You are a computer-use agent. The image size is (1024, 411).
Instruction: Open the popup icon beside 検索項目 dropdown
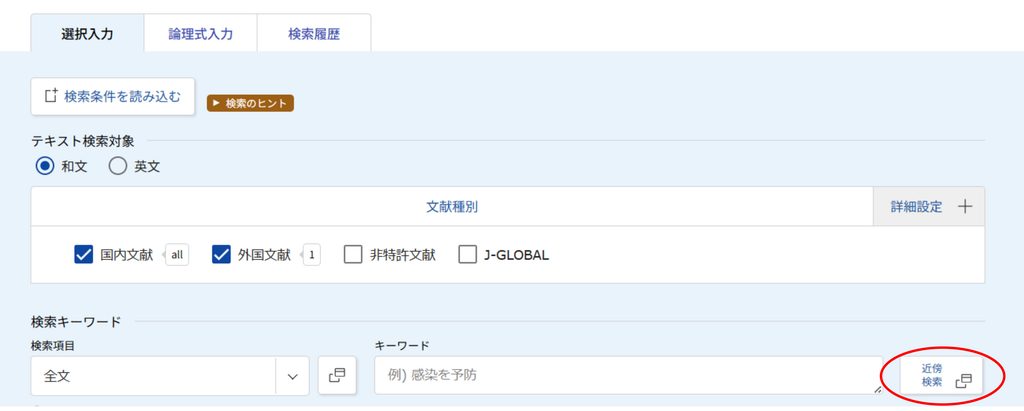[337, 376]
